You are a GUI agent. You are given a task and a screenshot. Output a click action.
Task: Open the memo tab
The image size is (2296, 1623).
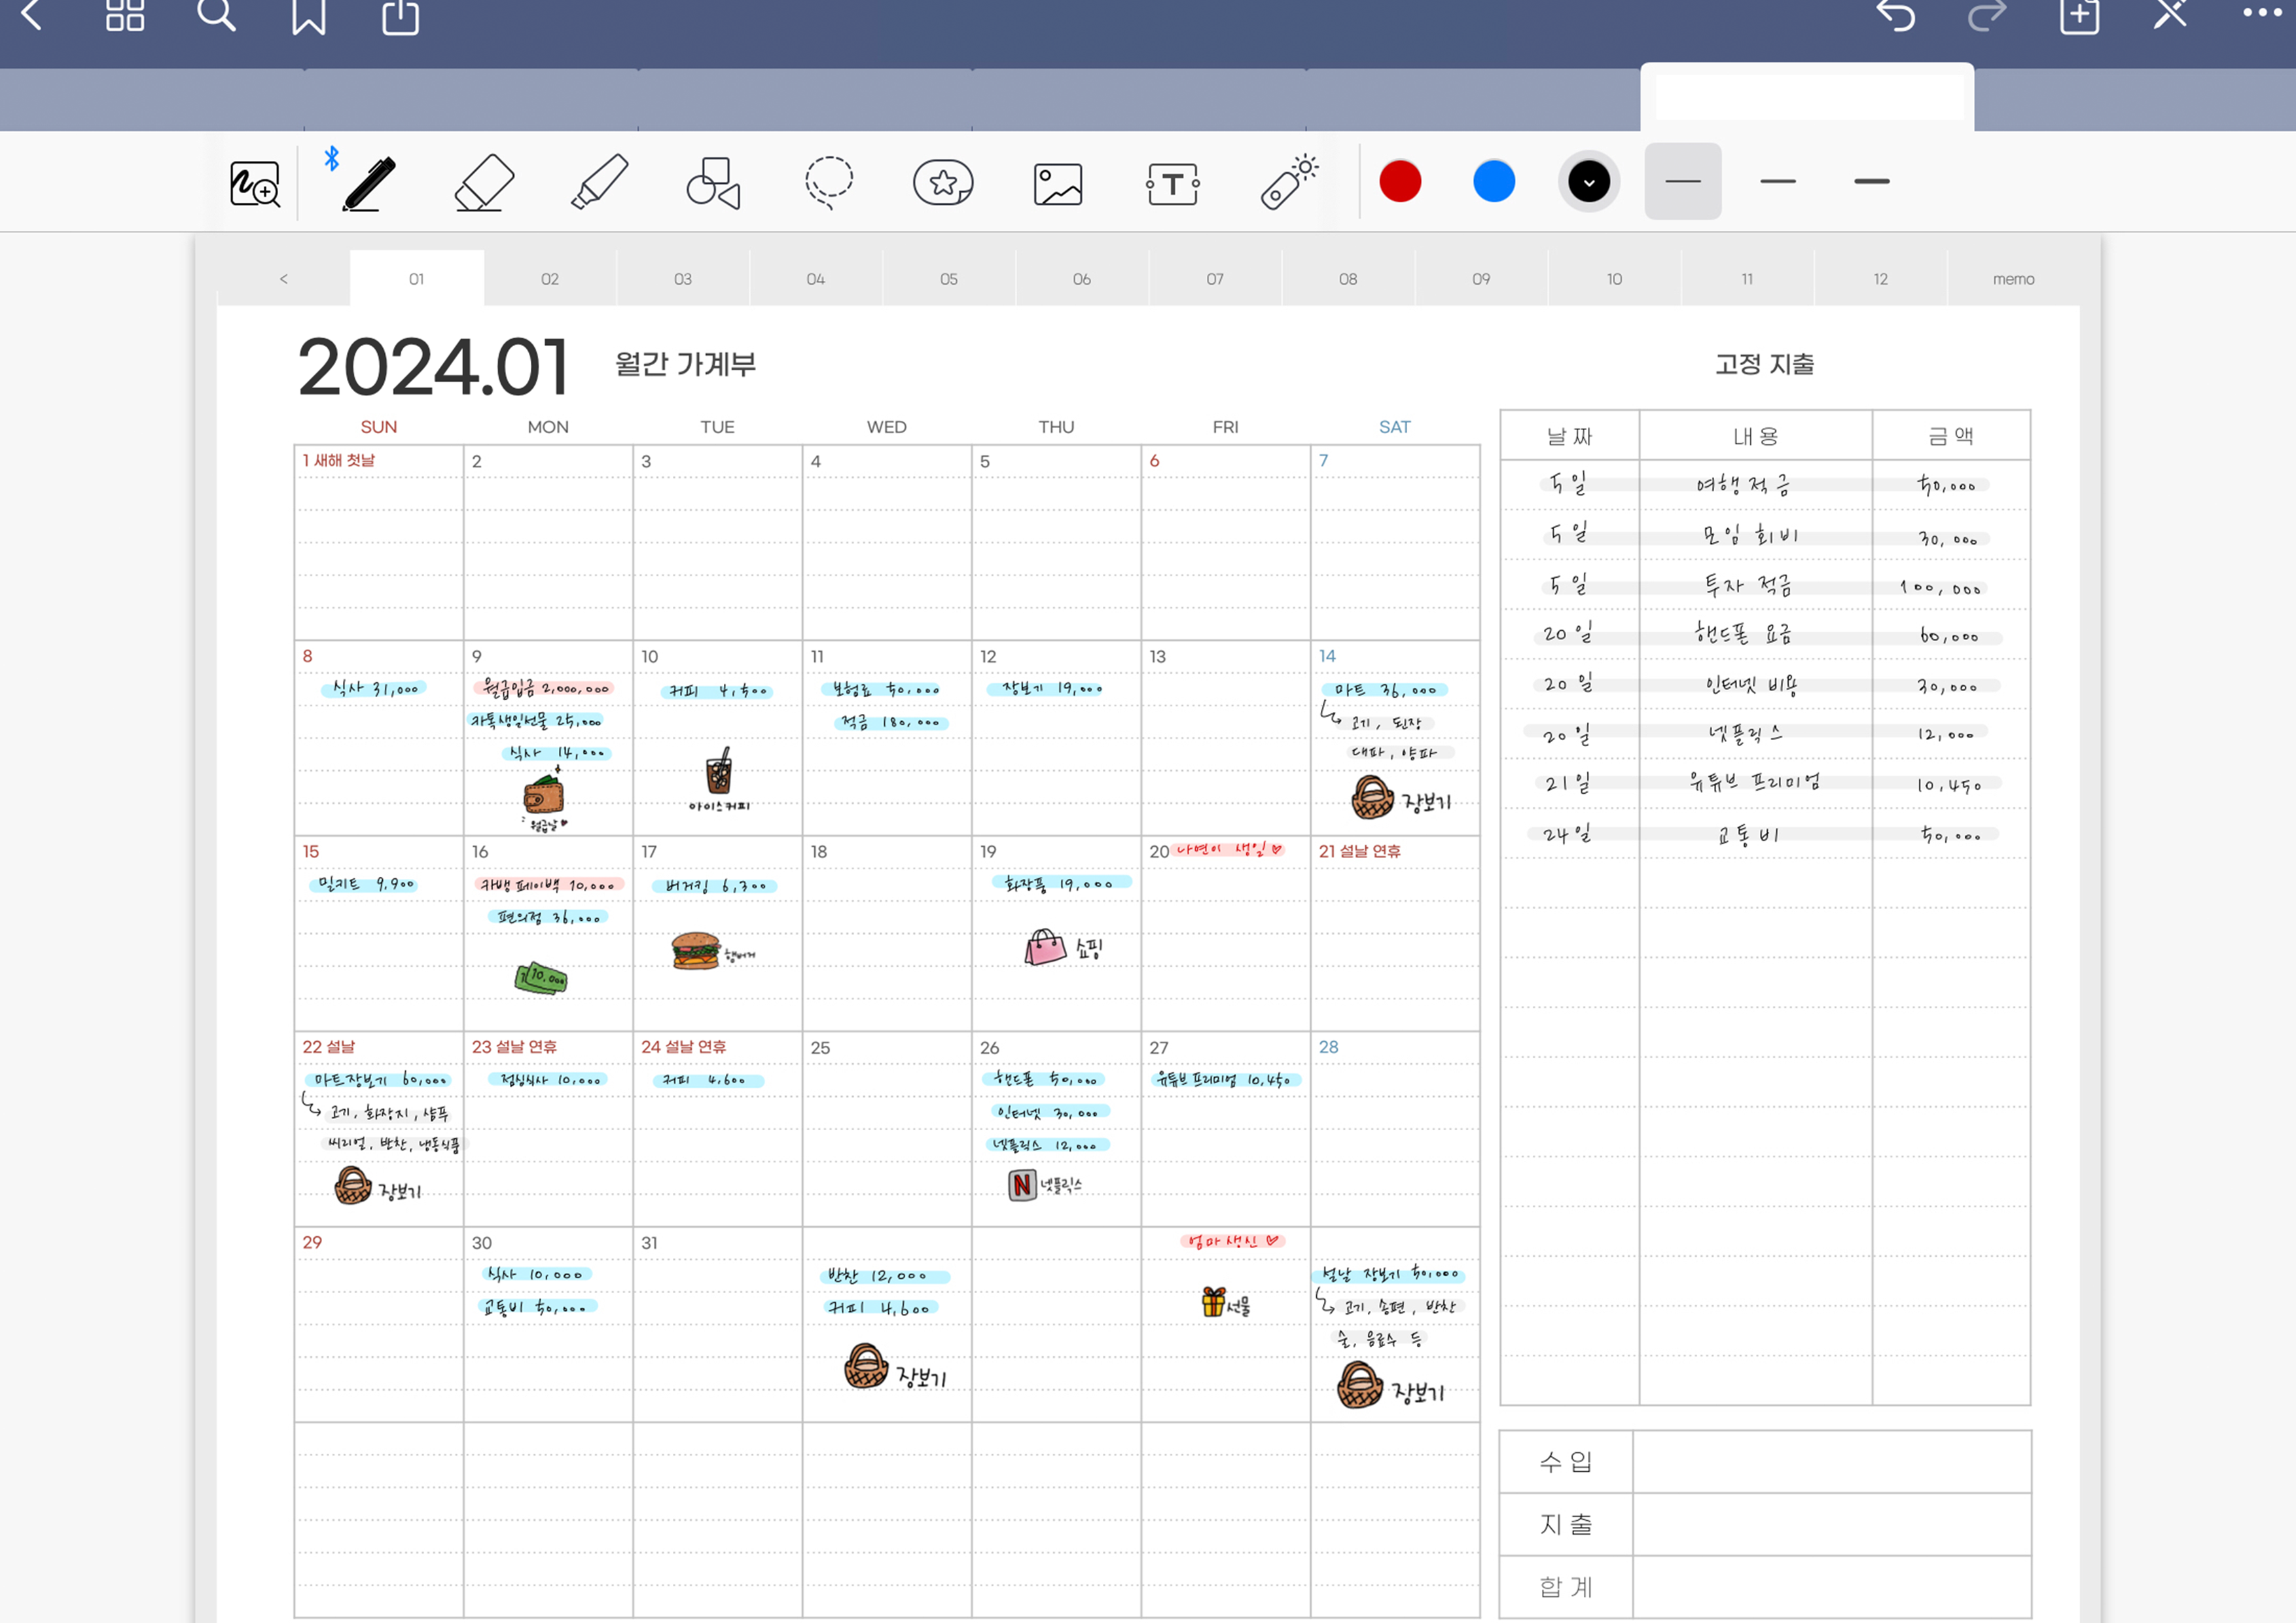(2012, 279)
